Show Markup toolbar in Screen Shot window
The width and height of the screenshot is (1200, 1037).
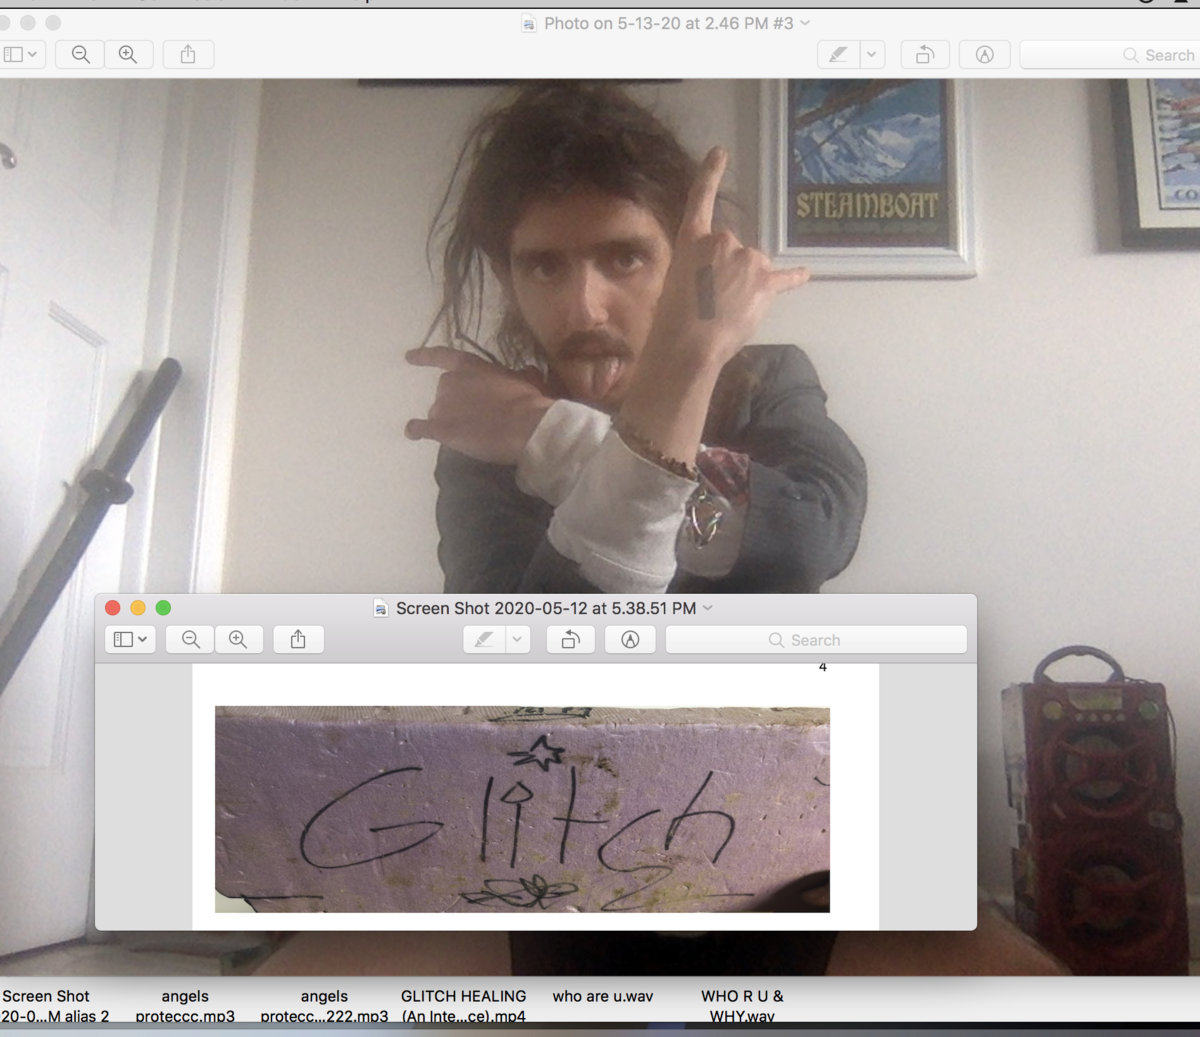point(630,640)
